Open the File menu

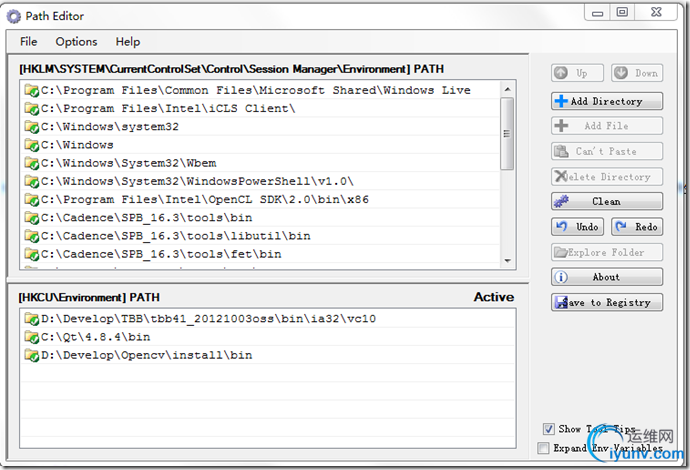[x=28, y=42]
